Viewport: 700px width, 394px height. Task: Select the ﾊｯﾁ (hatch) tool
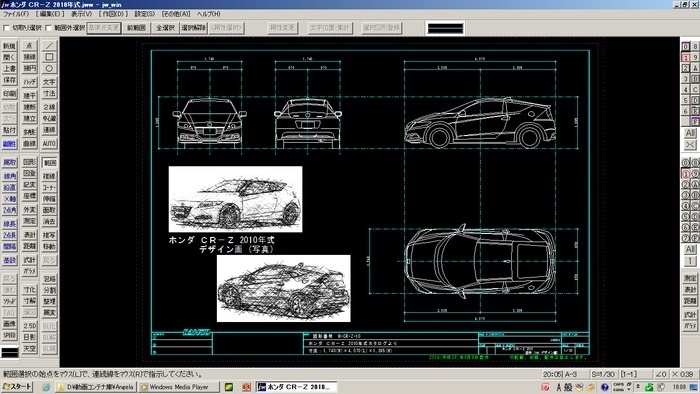tap(29, 82)
